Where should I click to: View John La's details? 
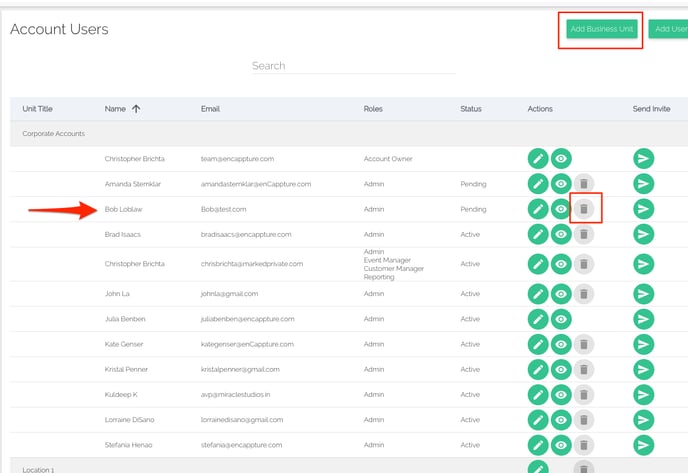561,294
